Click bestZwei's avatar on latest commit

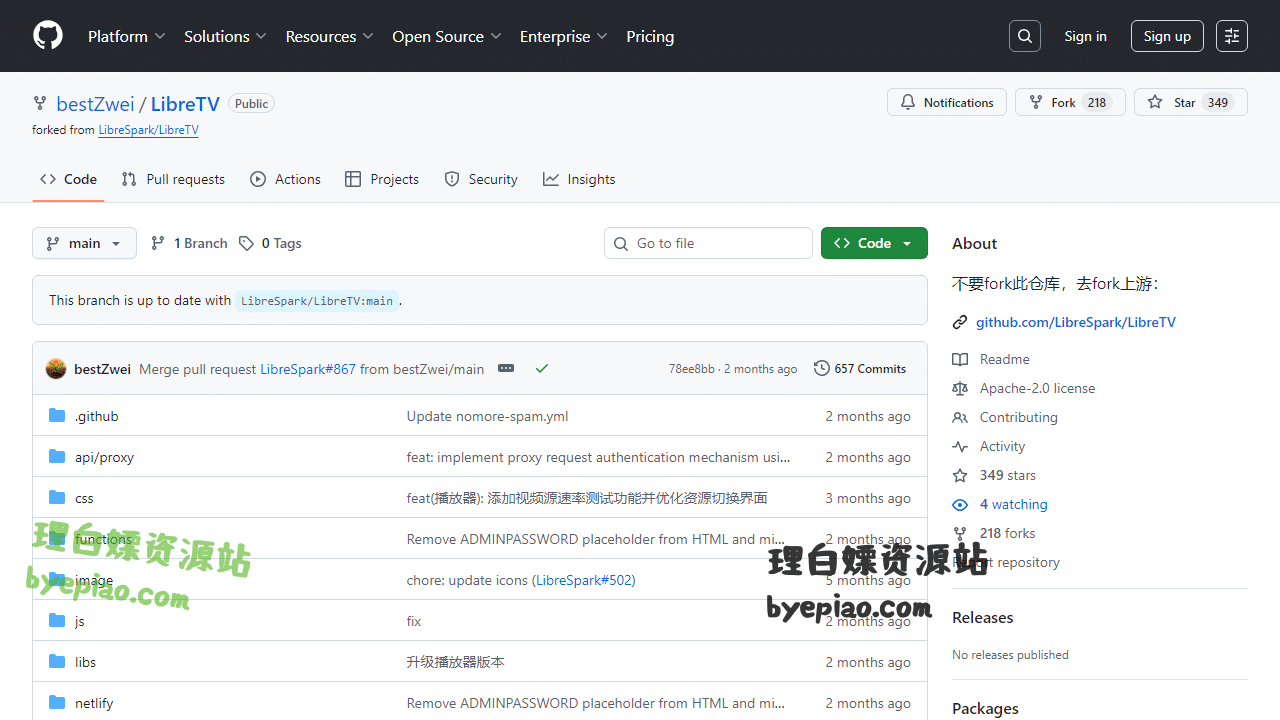[56, 369]
